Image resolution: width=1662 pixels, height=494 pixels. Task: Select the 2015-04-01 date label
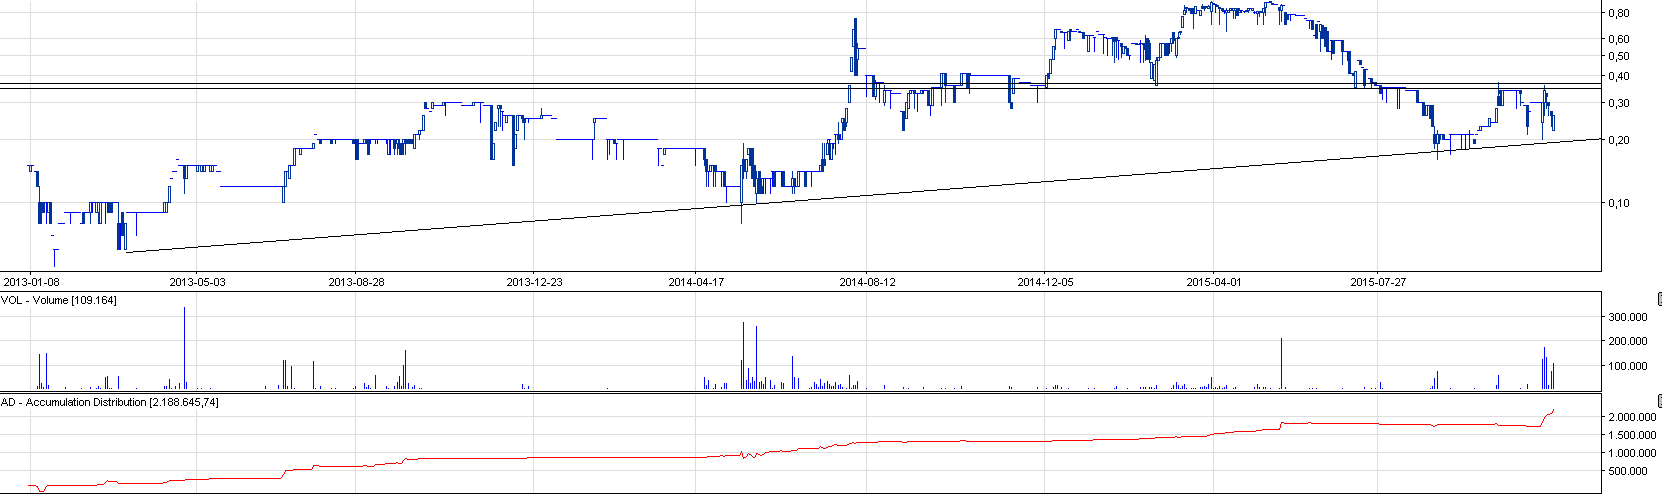click(1214, 282)
